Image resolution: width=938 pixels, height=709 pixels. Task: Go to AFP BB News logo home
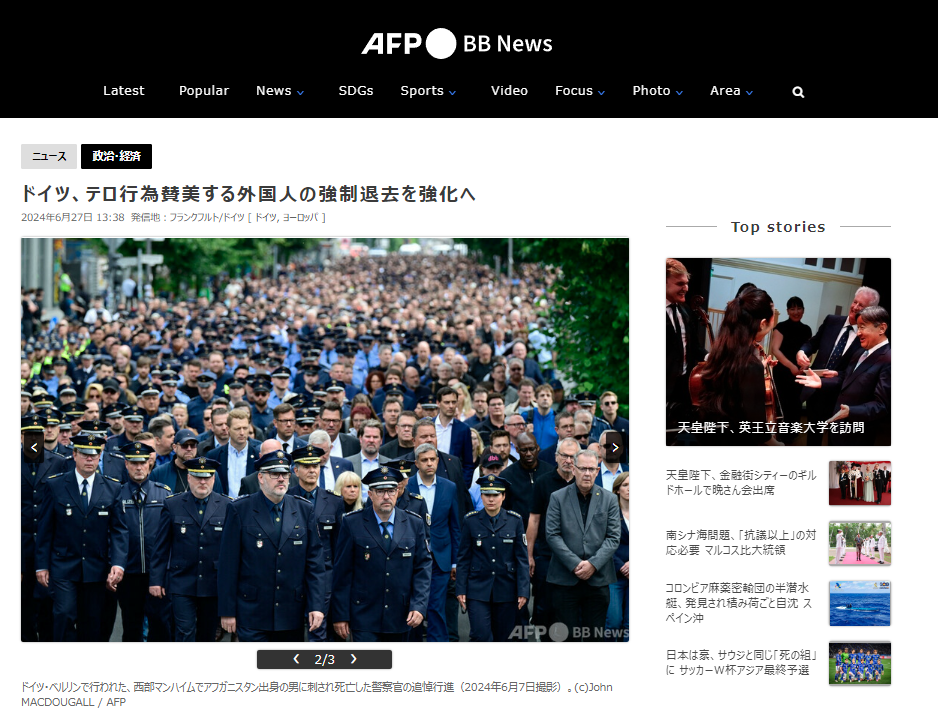tap(456, 44)
